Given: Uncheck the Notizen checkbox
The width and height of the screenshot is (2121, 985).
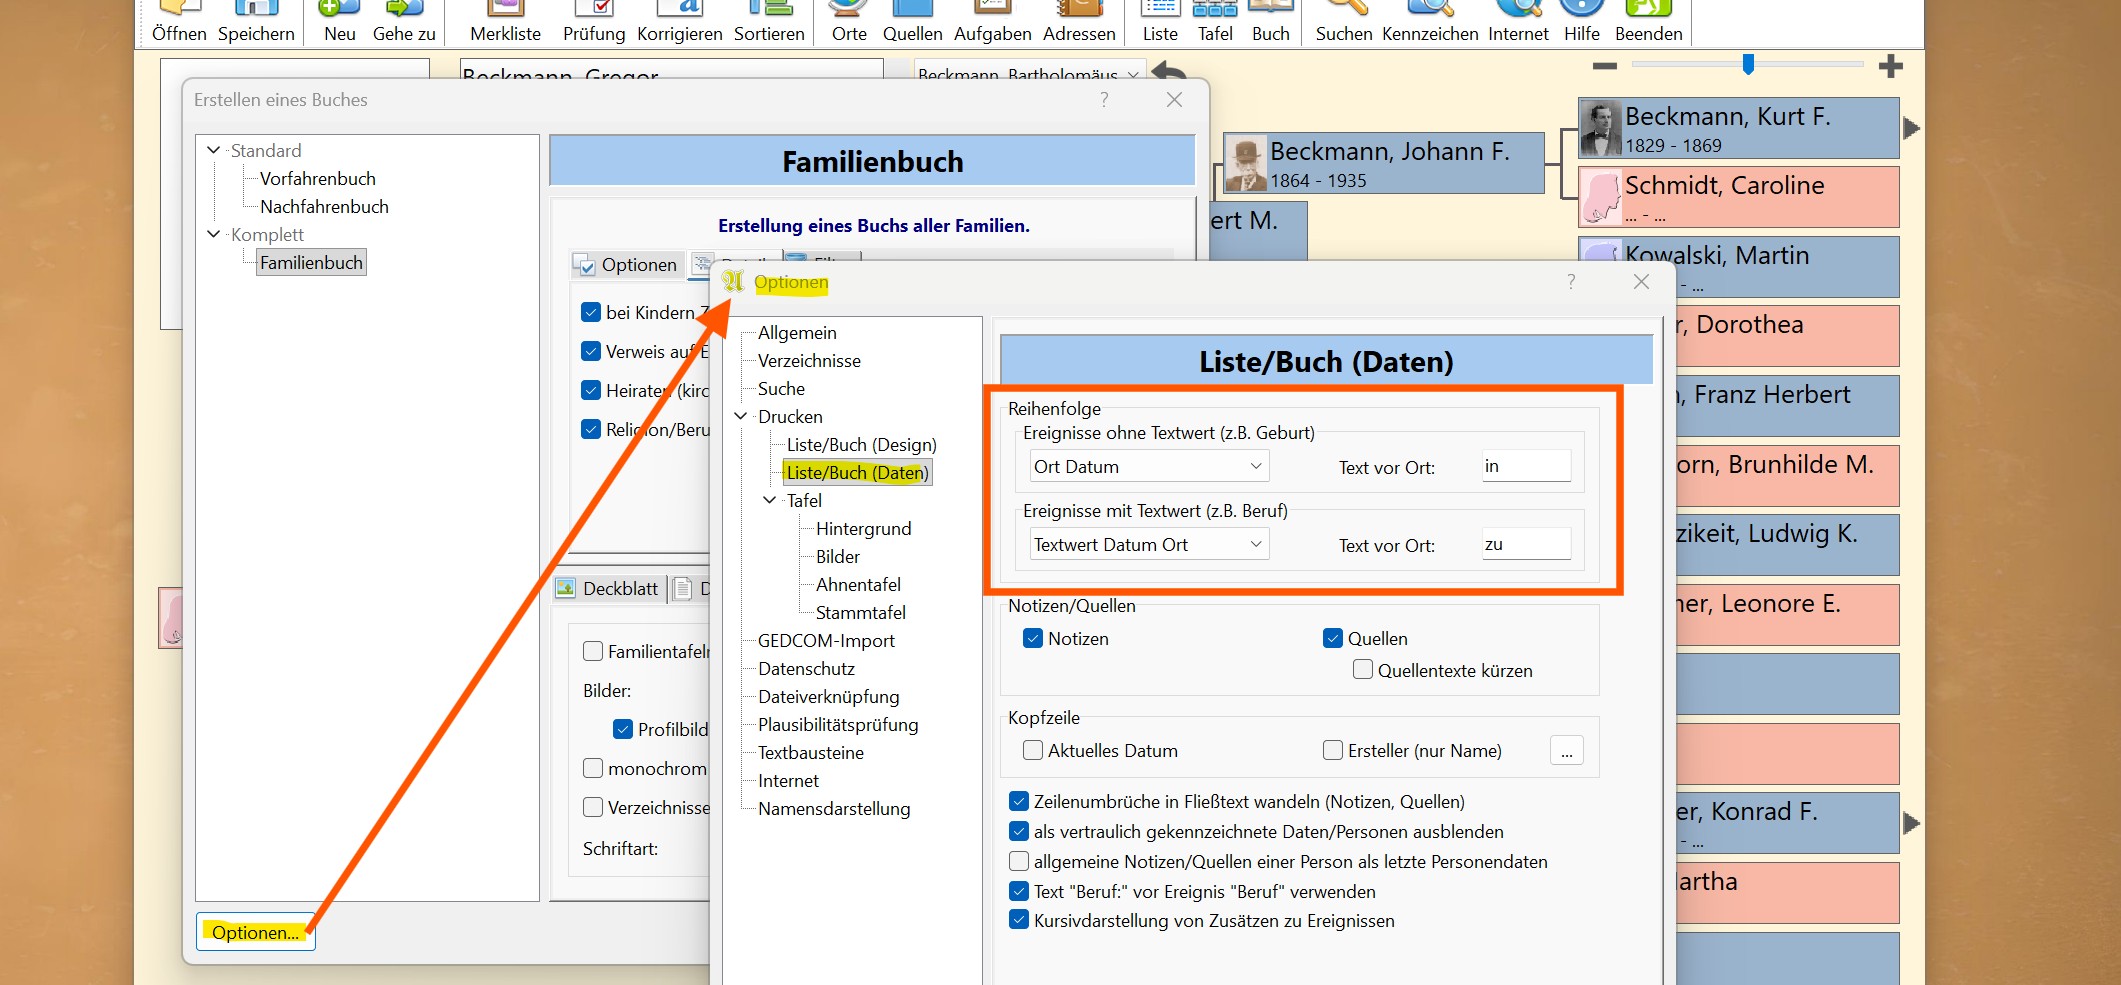Looking at the screenshot, I should tap(1033, 639).
